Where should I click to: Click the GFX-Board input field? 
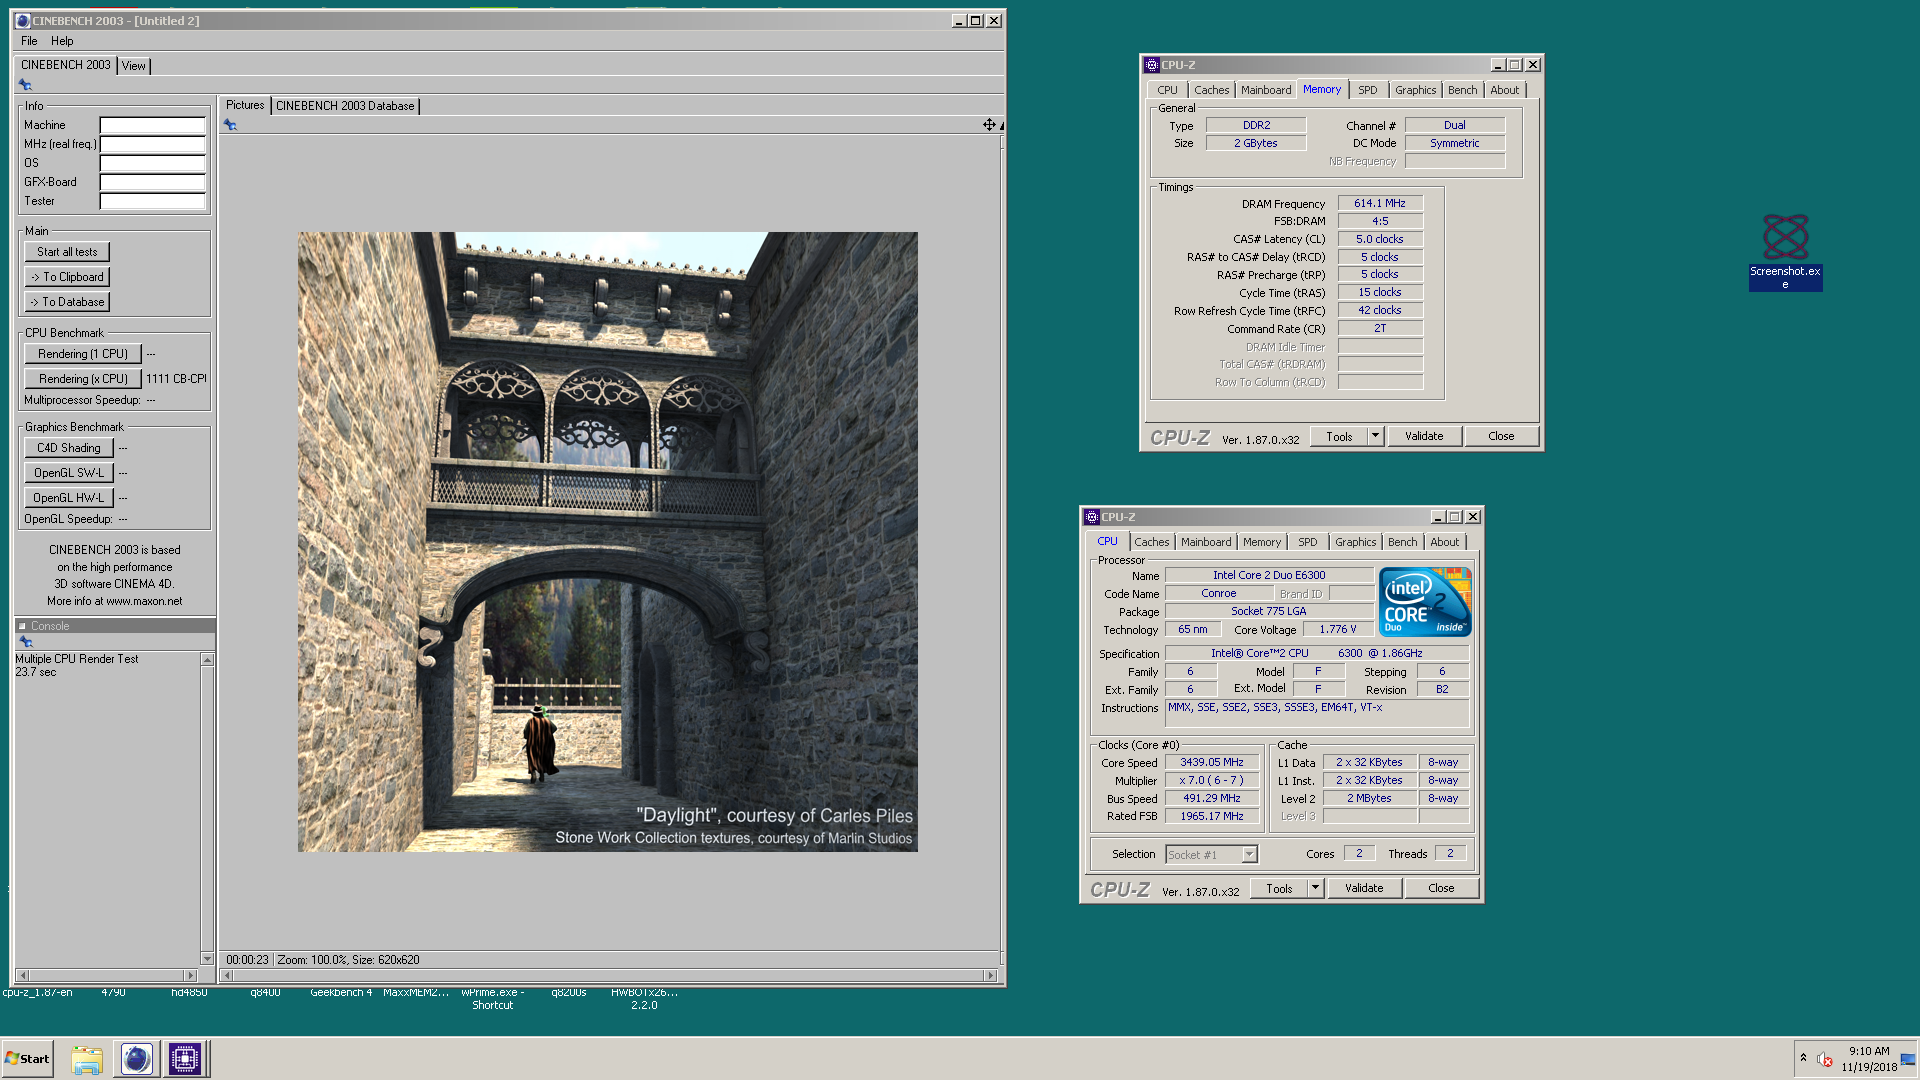pos(152,182)
